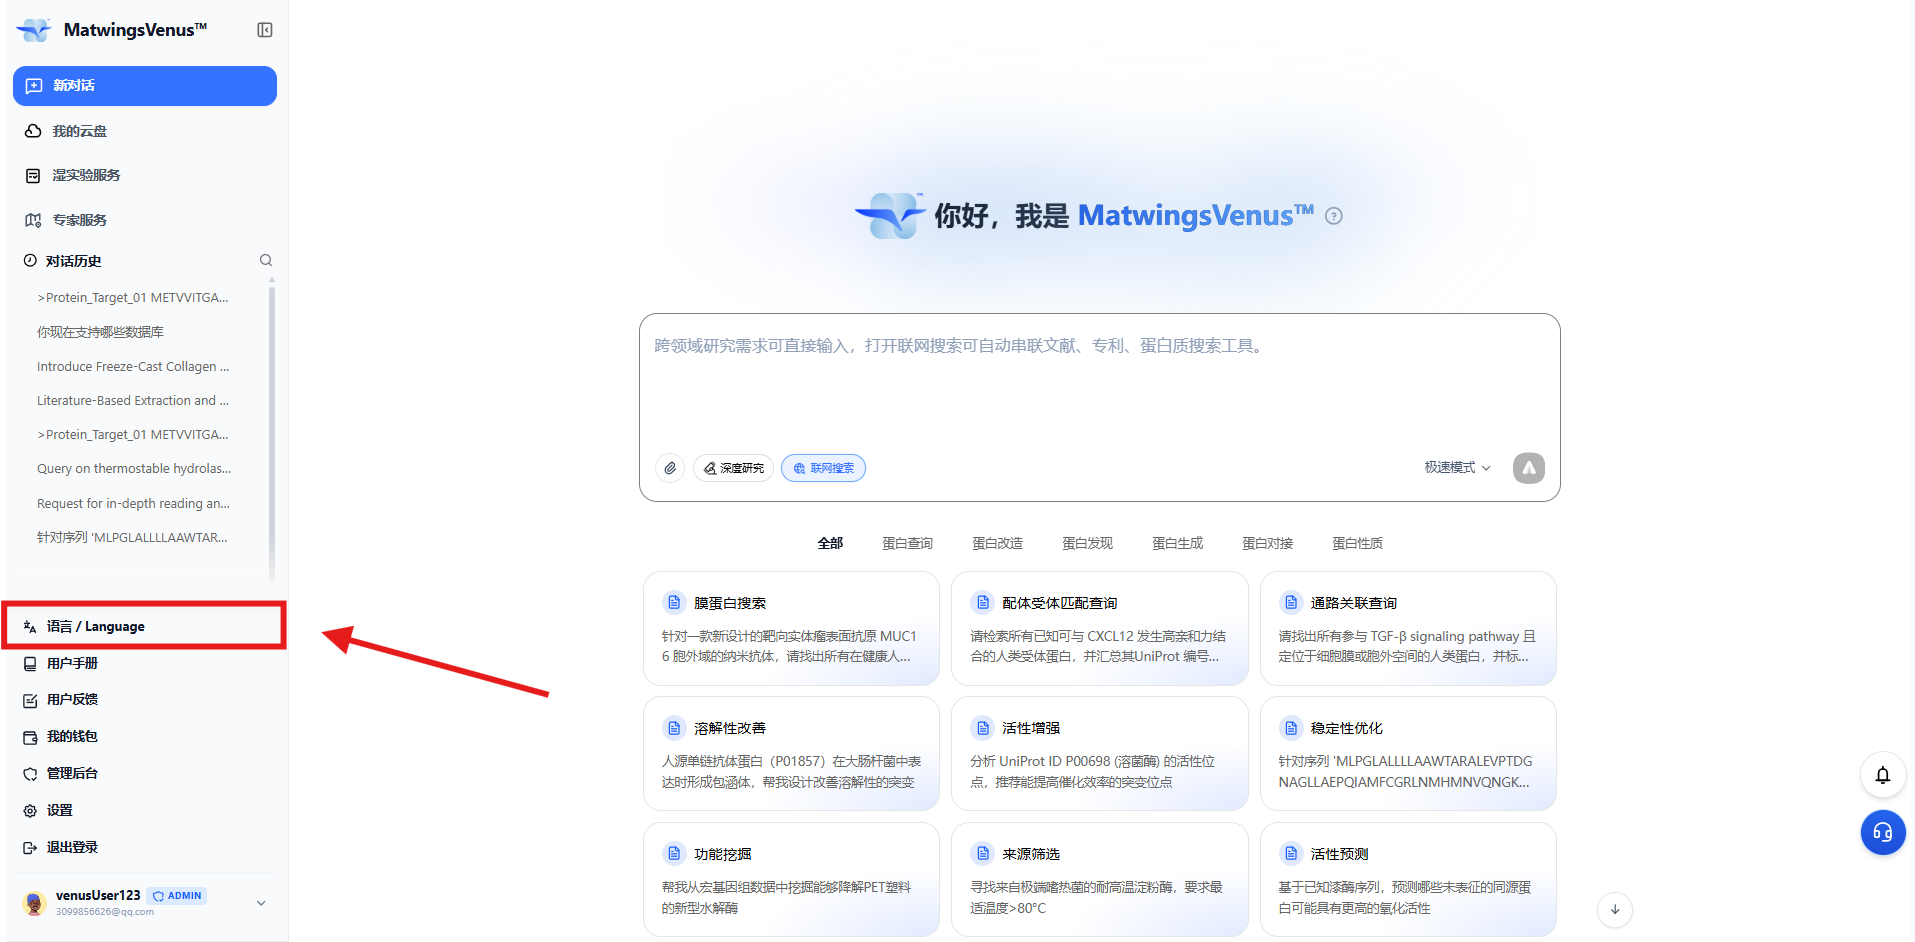The width and height of the screenshot is (1915, 942).
Task: Open 我的云盘 cloud drive
Action: tap(145, 131)
